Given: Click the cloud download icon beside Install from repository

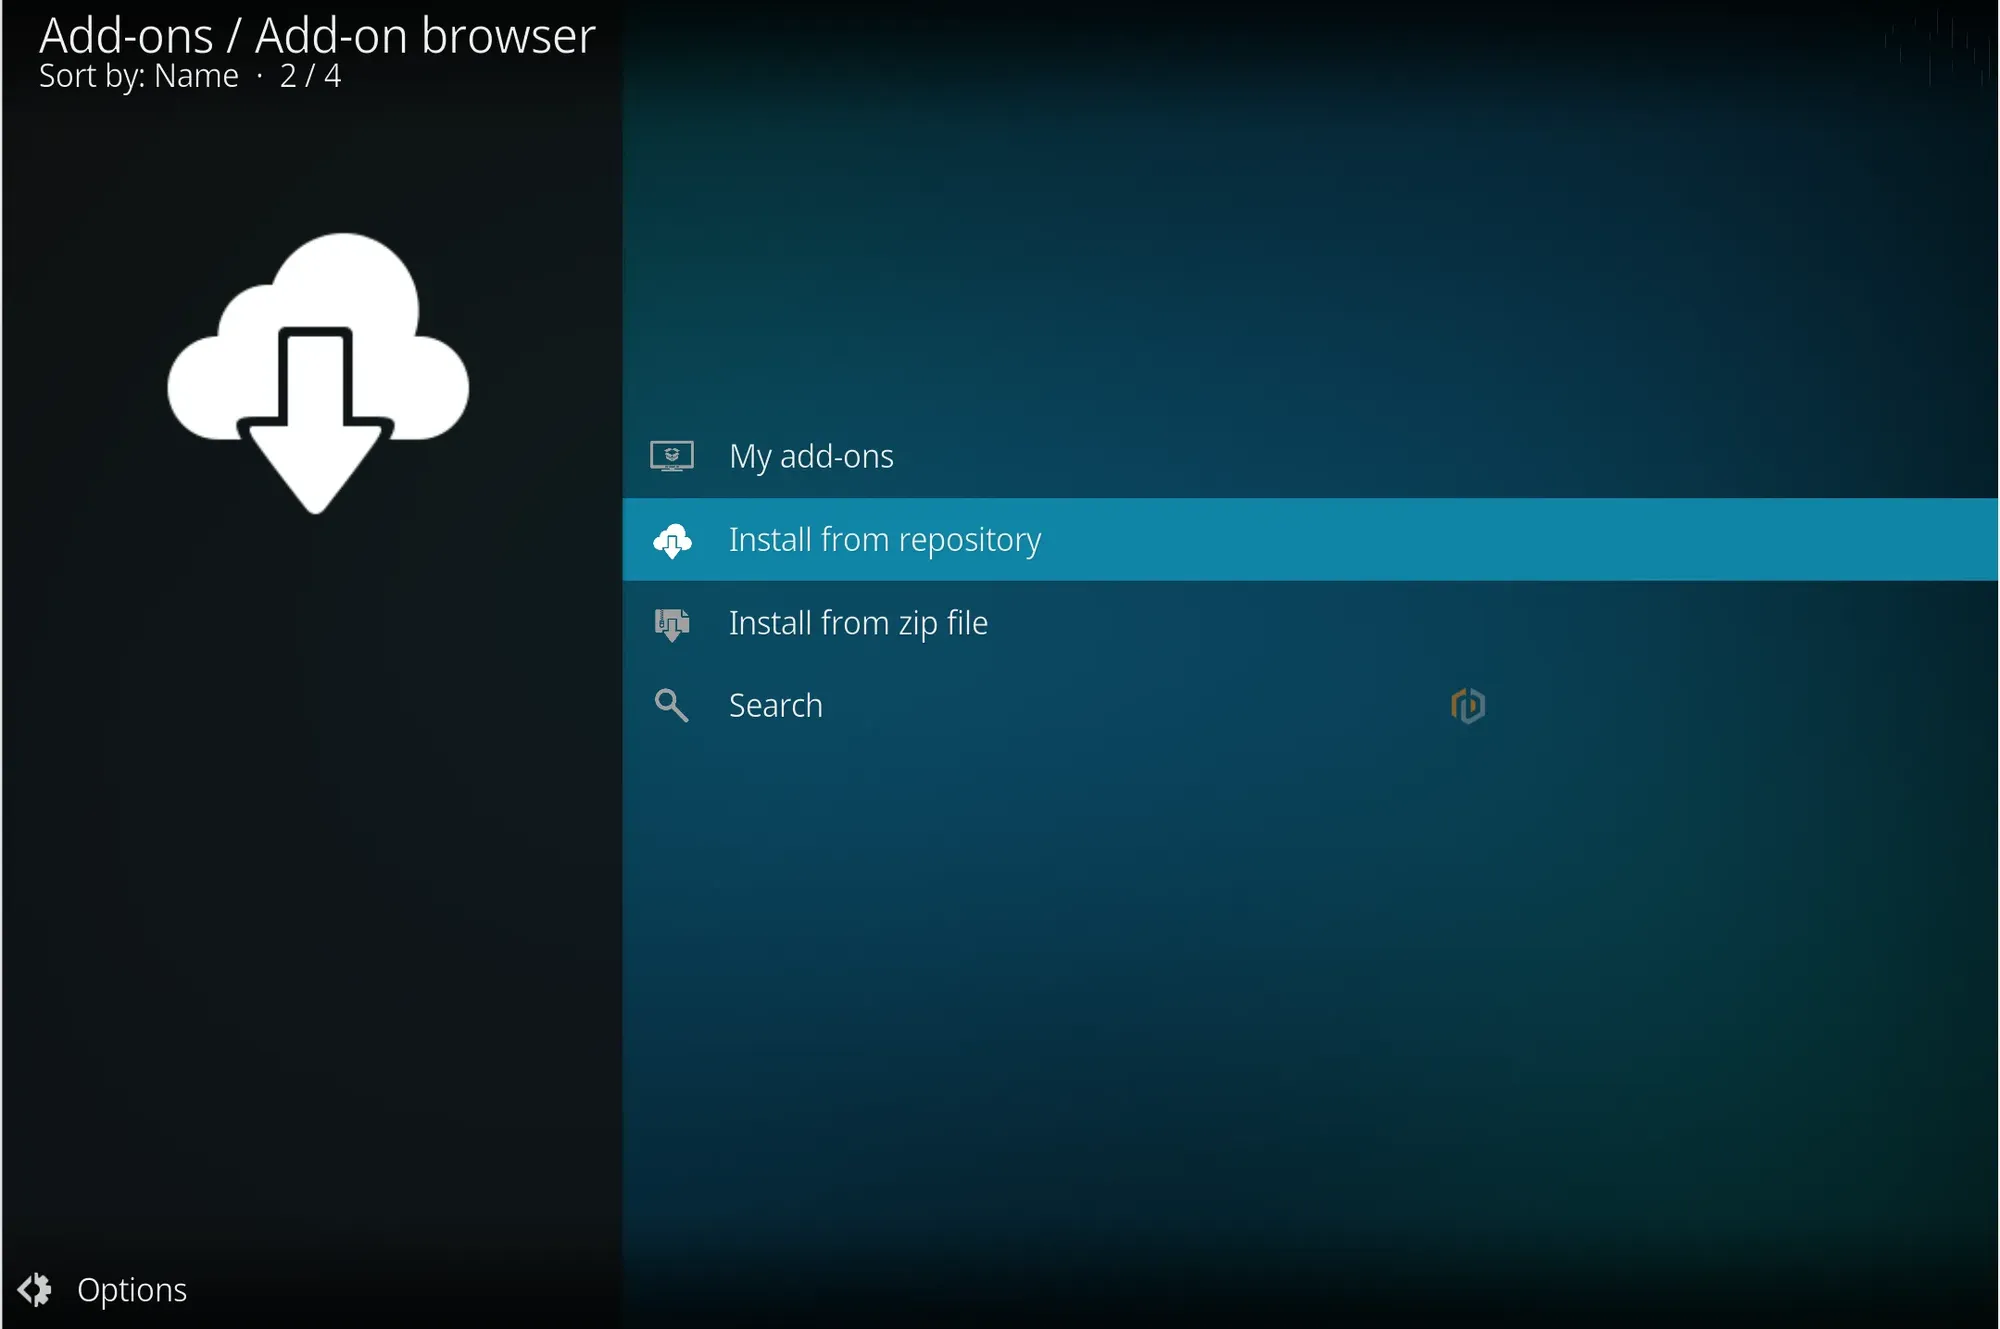Looking at the screenshot, I should click(672, 540).
